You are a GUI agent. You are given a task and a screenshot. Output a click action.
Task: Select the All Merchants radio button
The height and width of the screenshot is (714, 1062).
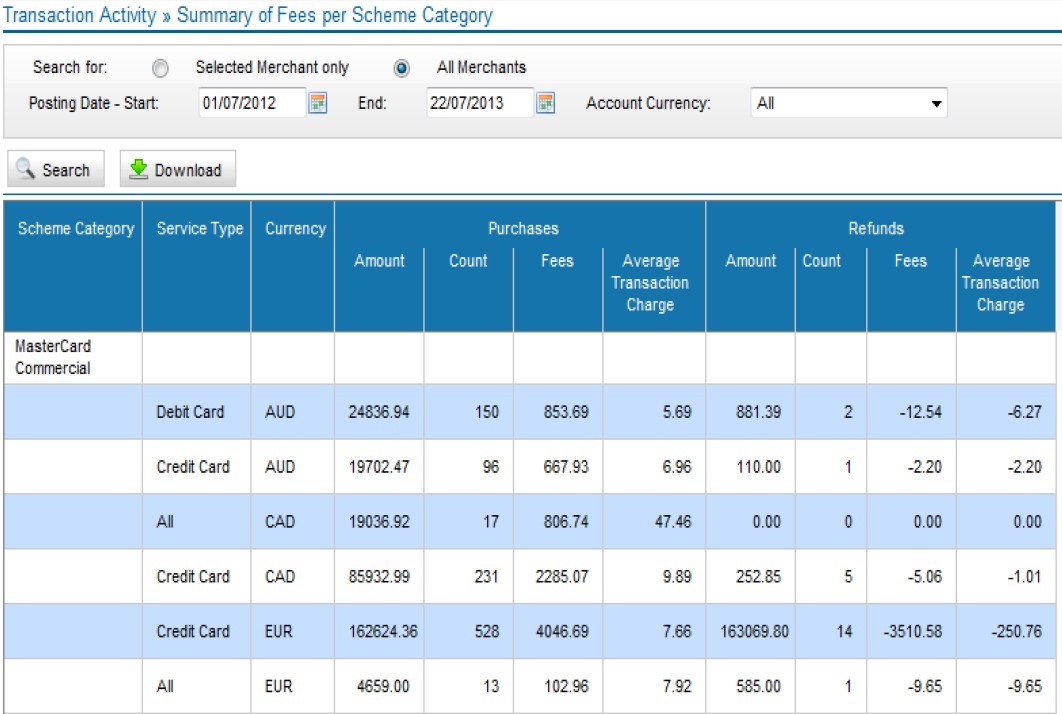pyautogui.click(x=402, y=68)
